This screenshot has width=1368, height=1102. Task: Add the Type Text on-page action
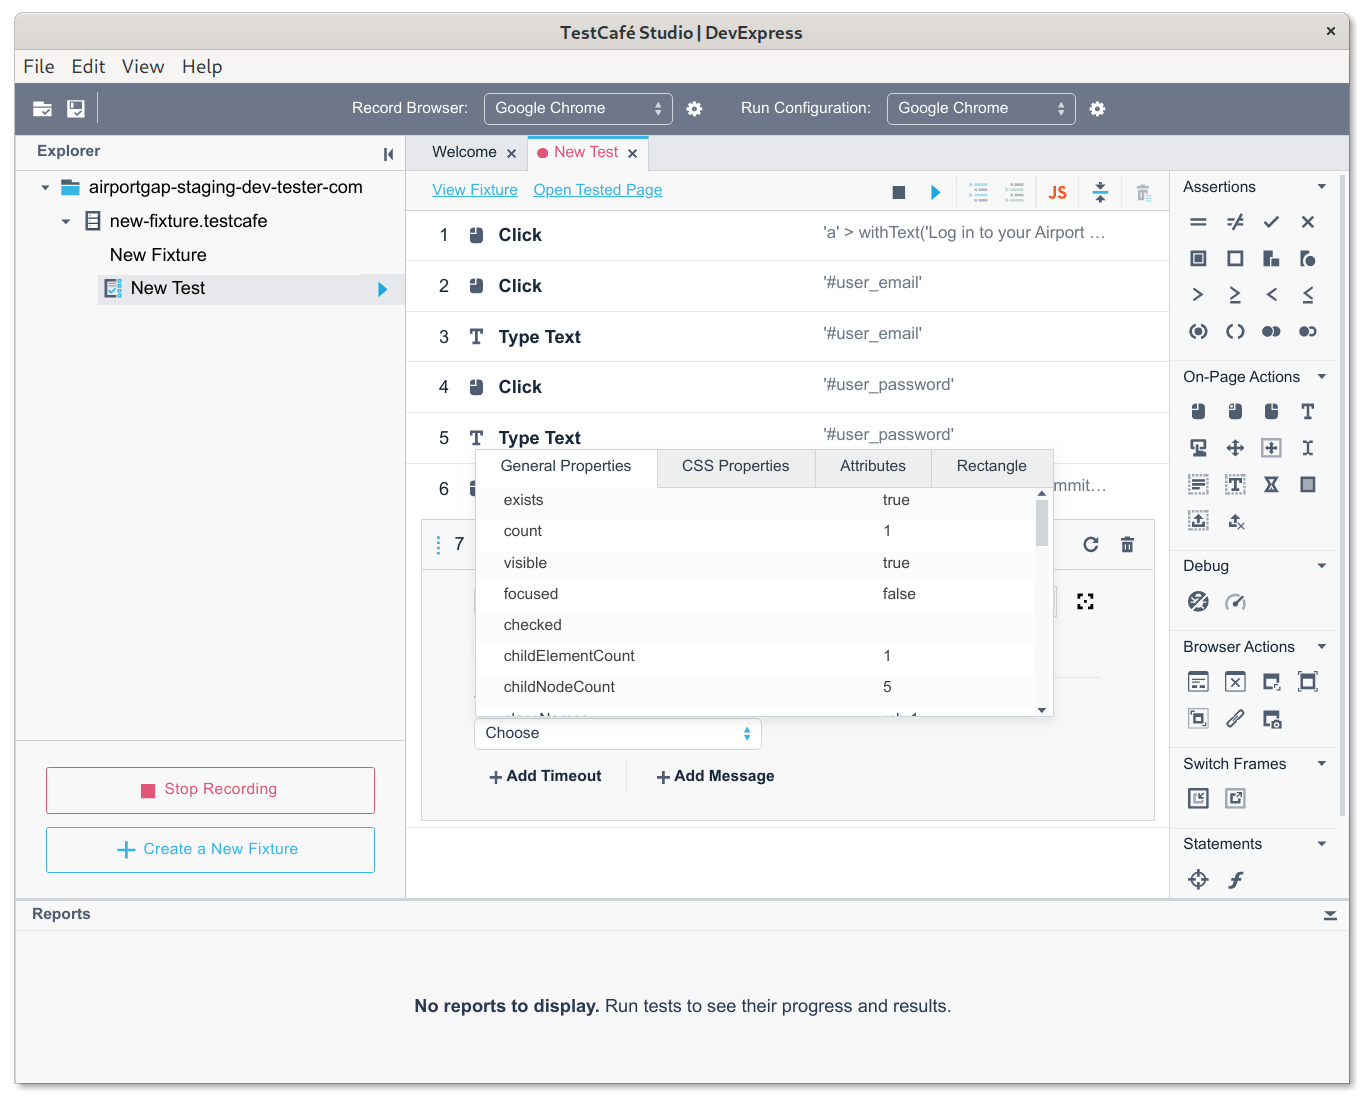click(1308, 411)
